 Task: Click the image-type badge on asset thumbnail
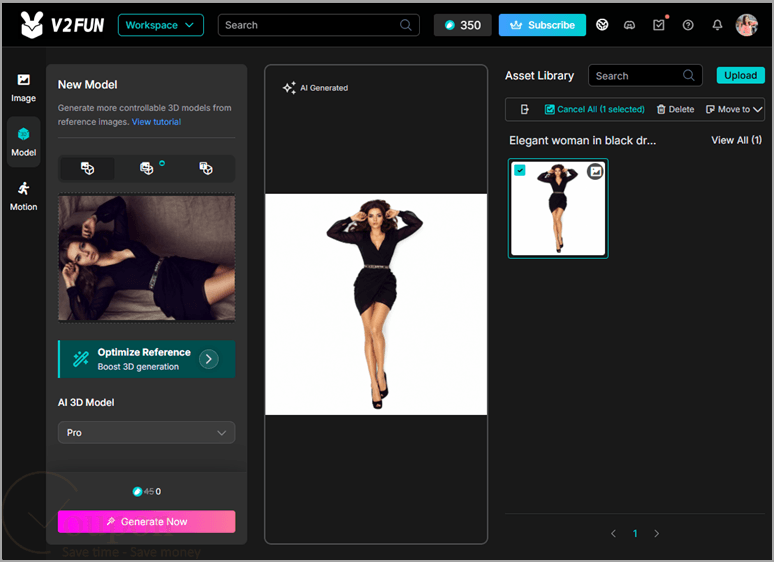(596, 172)
